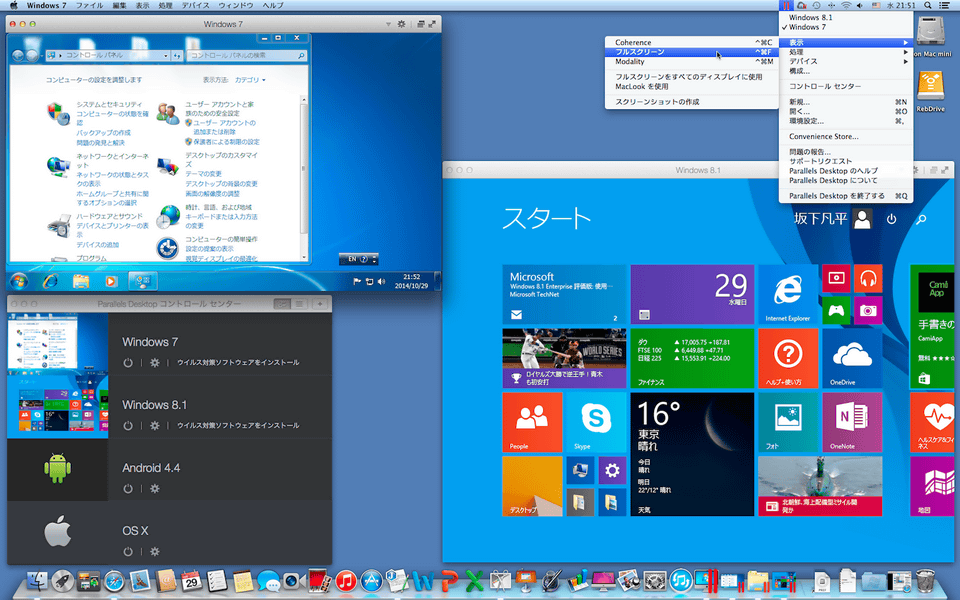Switch Control Center to list view
Image resolution: width=960 pixels, height=600 pixels.
[x=299, y=304]
